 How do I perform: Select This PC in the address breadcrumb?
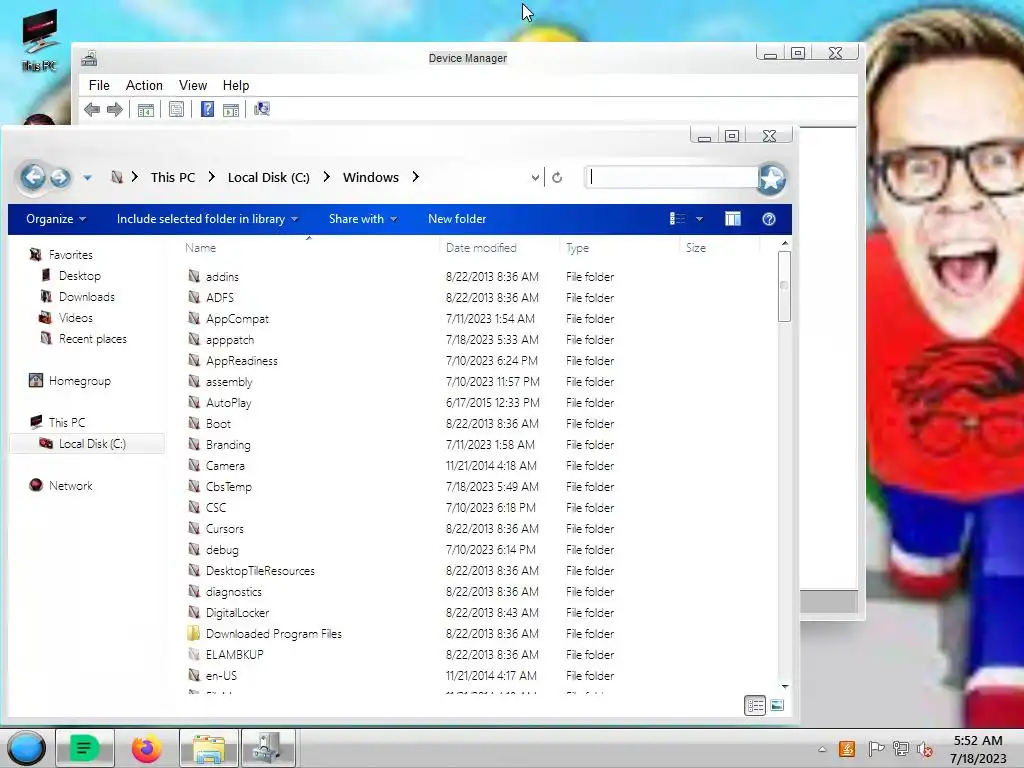pyautogui.click(x=172, y=178)
